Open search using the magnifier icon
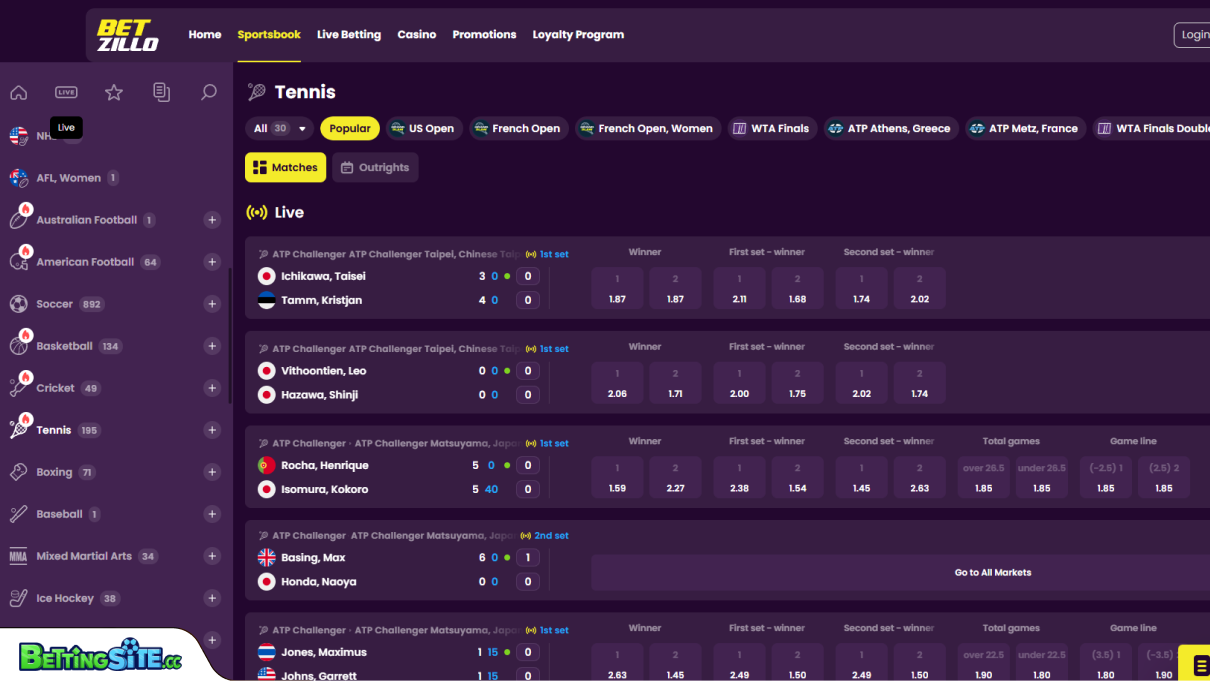The width and height of the screenshot is (1210, 681). coord(209,92)
